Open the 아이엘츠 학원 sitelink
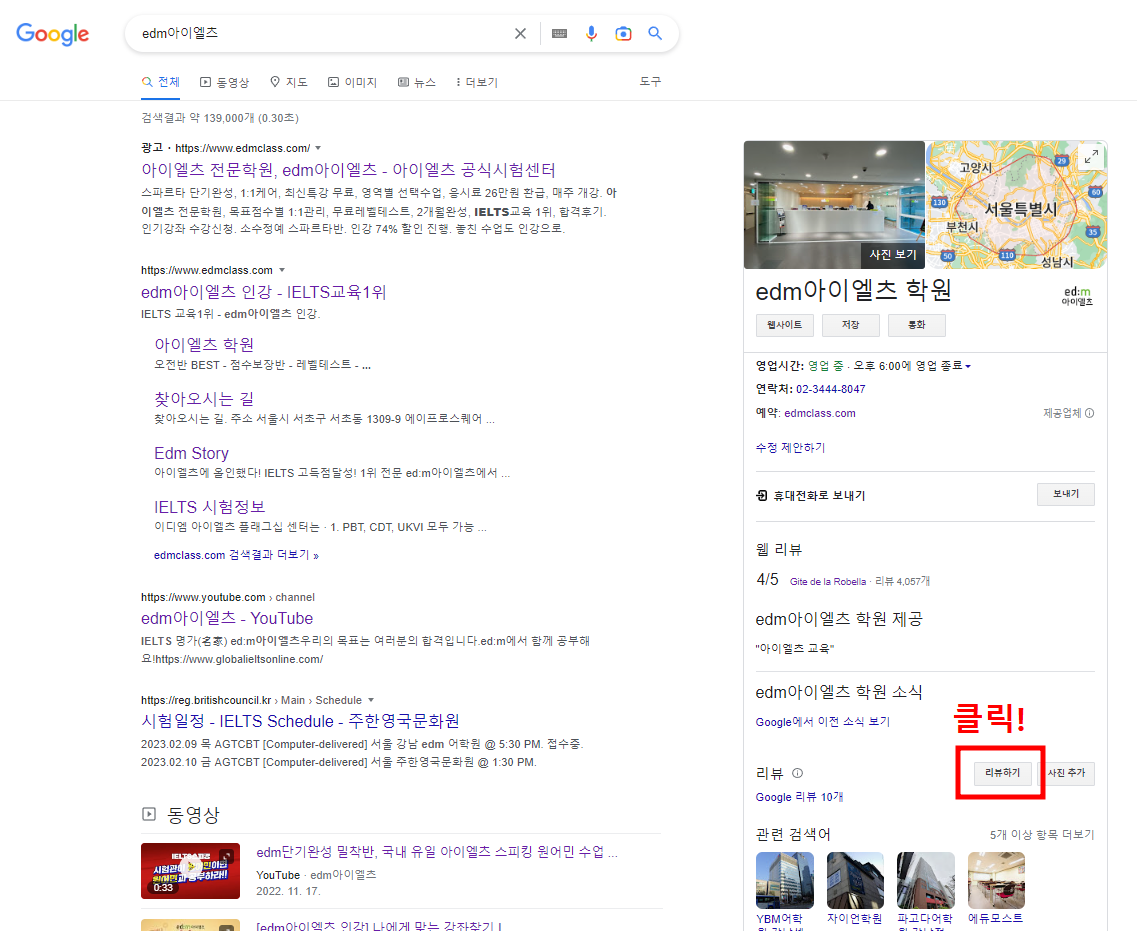This screenshot has height=931, width=1137. tap(204, 344)
